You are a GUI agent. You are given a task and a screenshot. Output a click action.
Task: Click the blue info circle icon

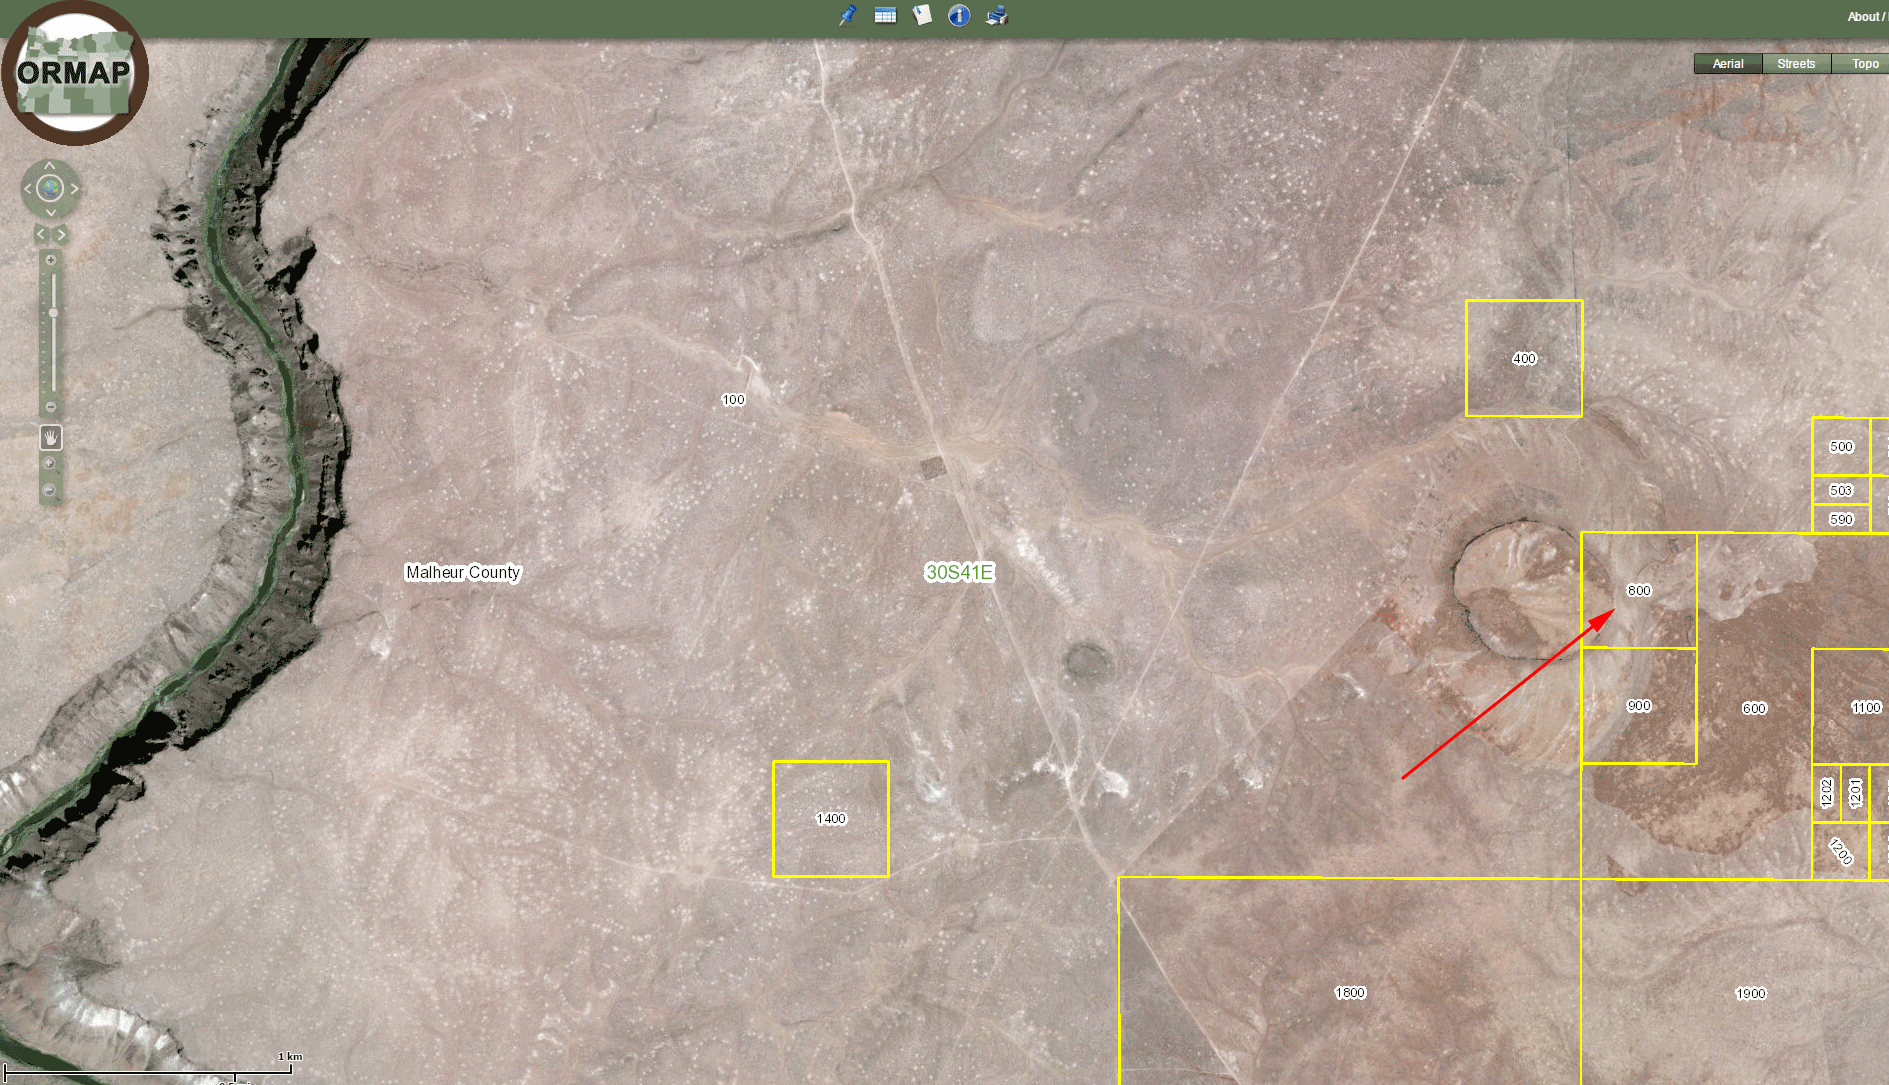pyautogui.click(x=959, y=15)
